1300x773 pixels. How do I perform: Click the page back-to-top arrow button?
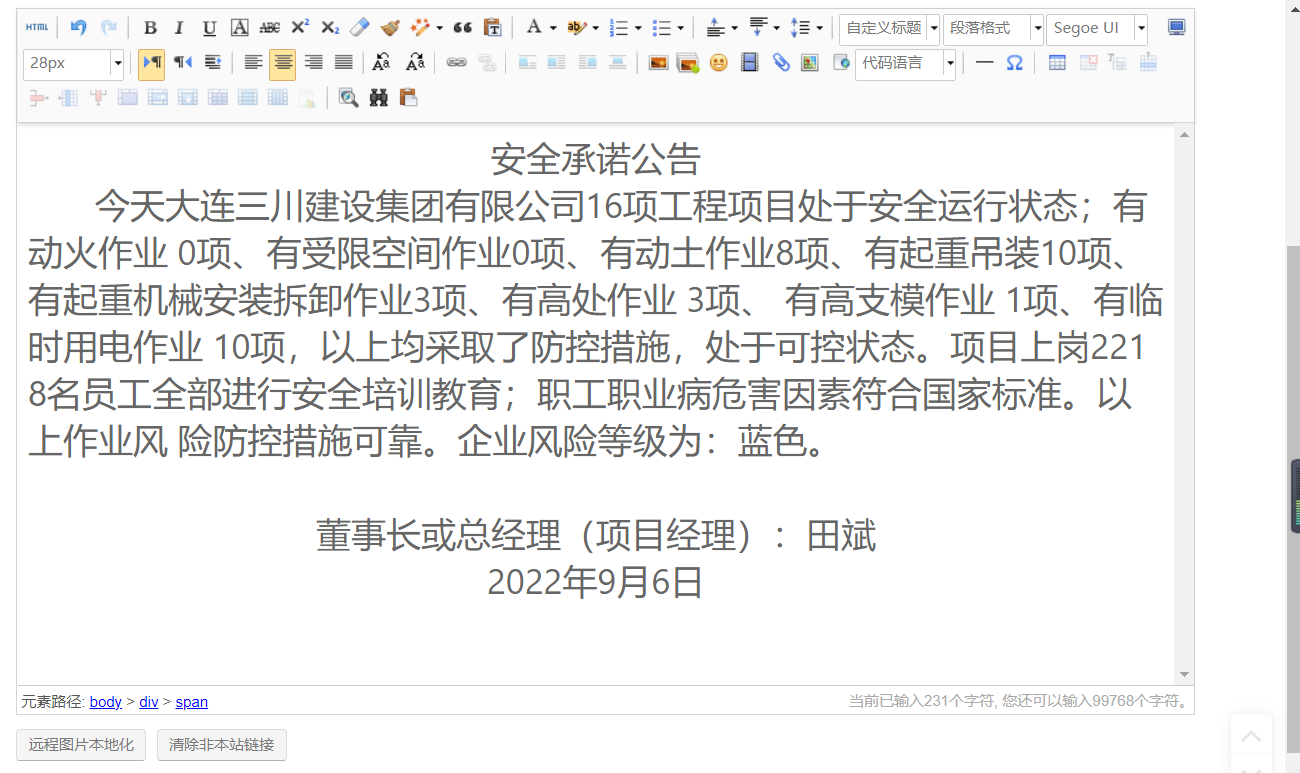1251,737
